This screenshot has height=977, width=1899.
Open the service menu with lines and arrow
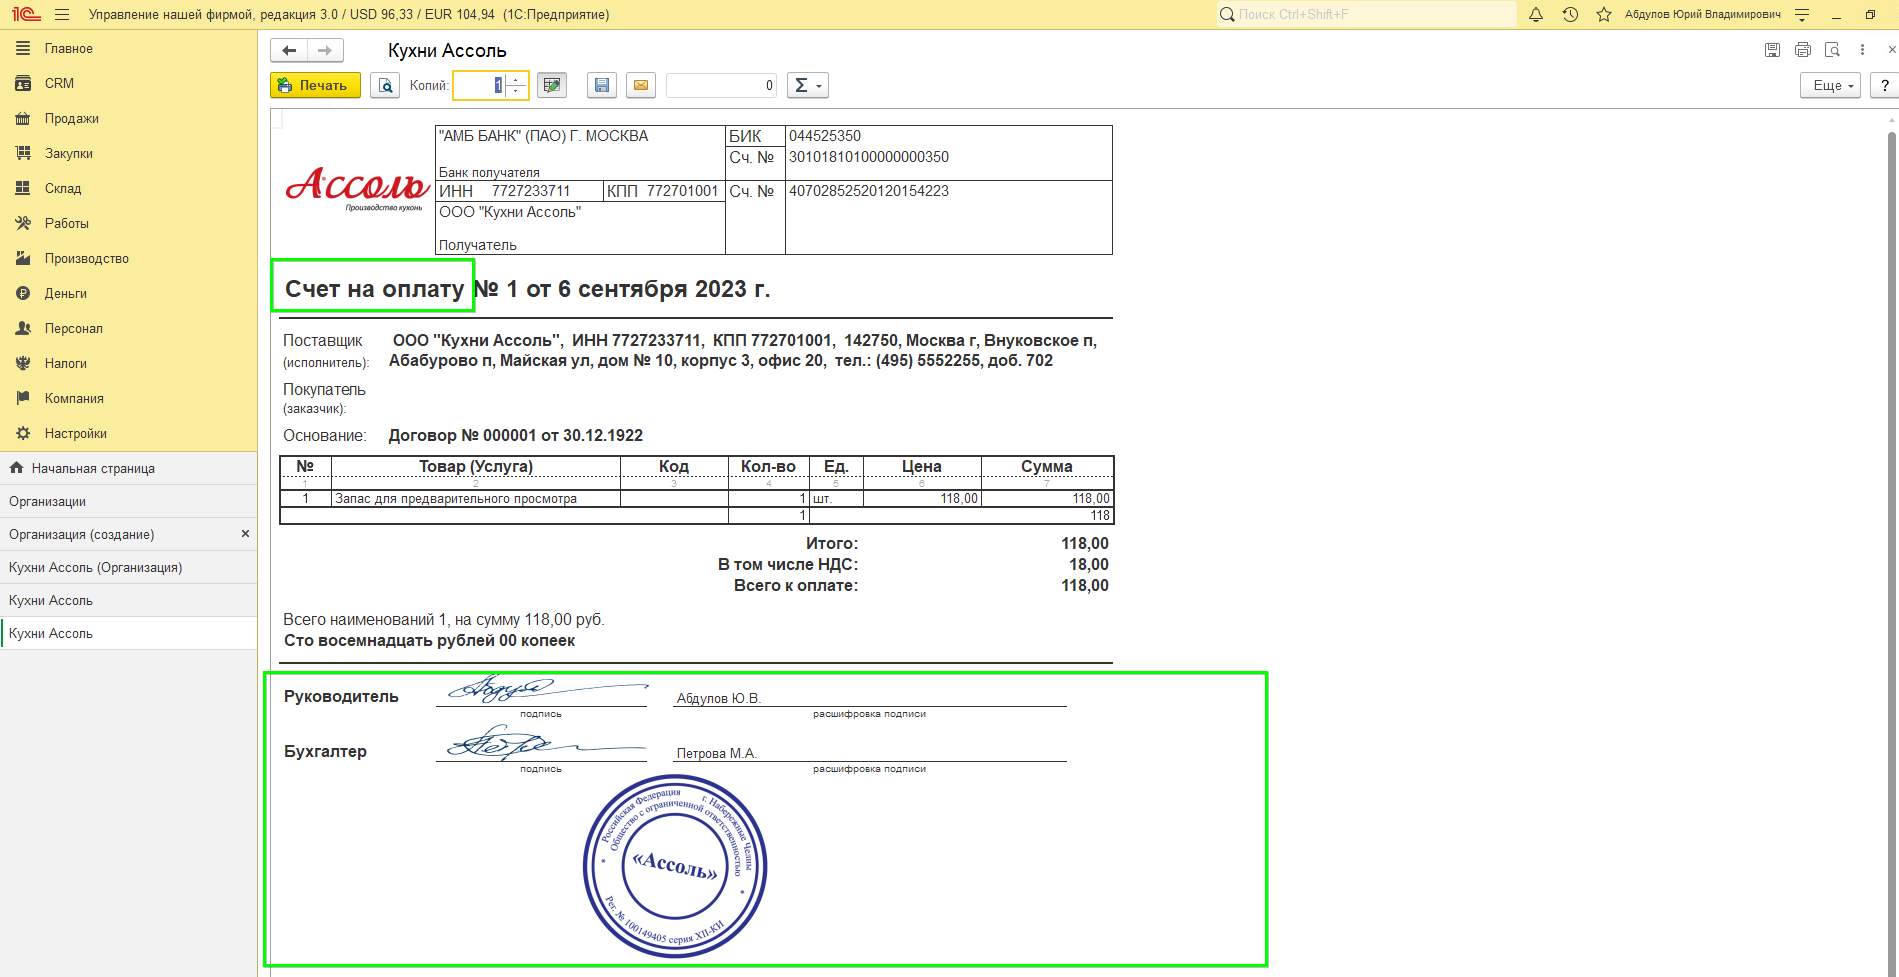point(1802,15)
